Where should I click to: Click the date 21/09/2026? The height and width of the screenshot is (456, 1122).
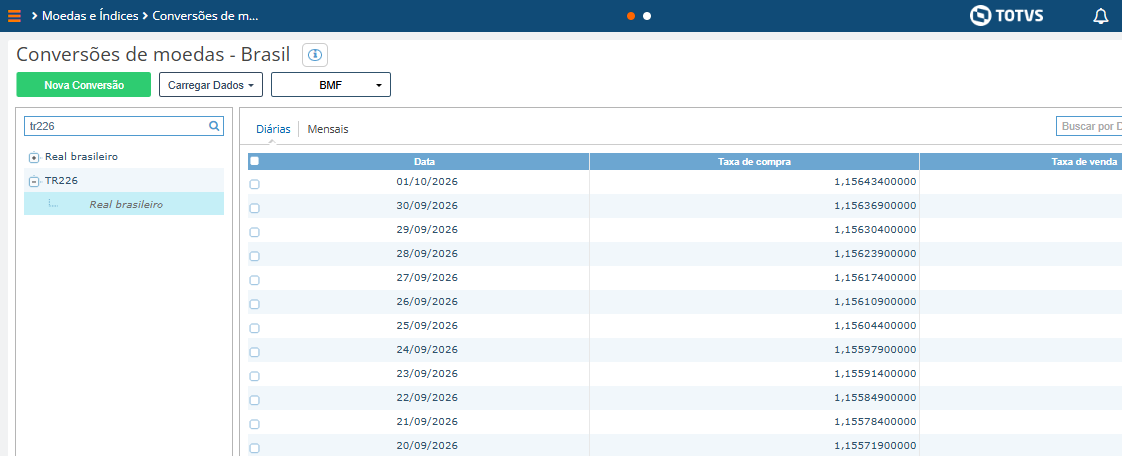tap(426, 422)
